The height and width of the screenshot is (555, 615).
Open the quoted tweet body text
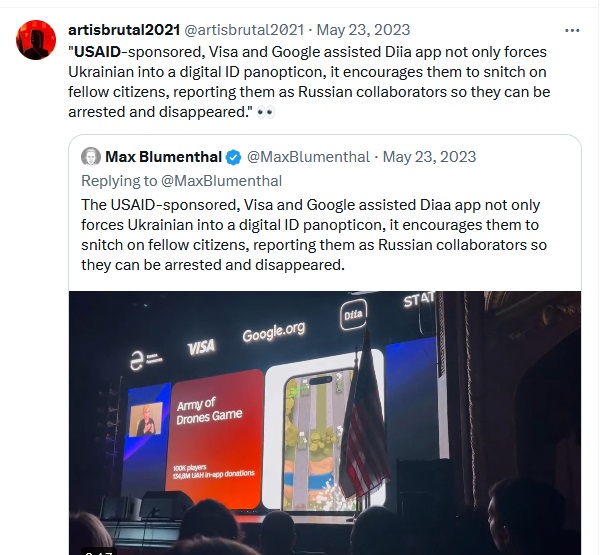(x=314, y=235)
